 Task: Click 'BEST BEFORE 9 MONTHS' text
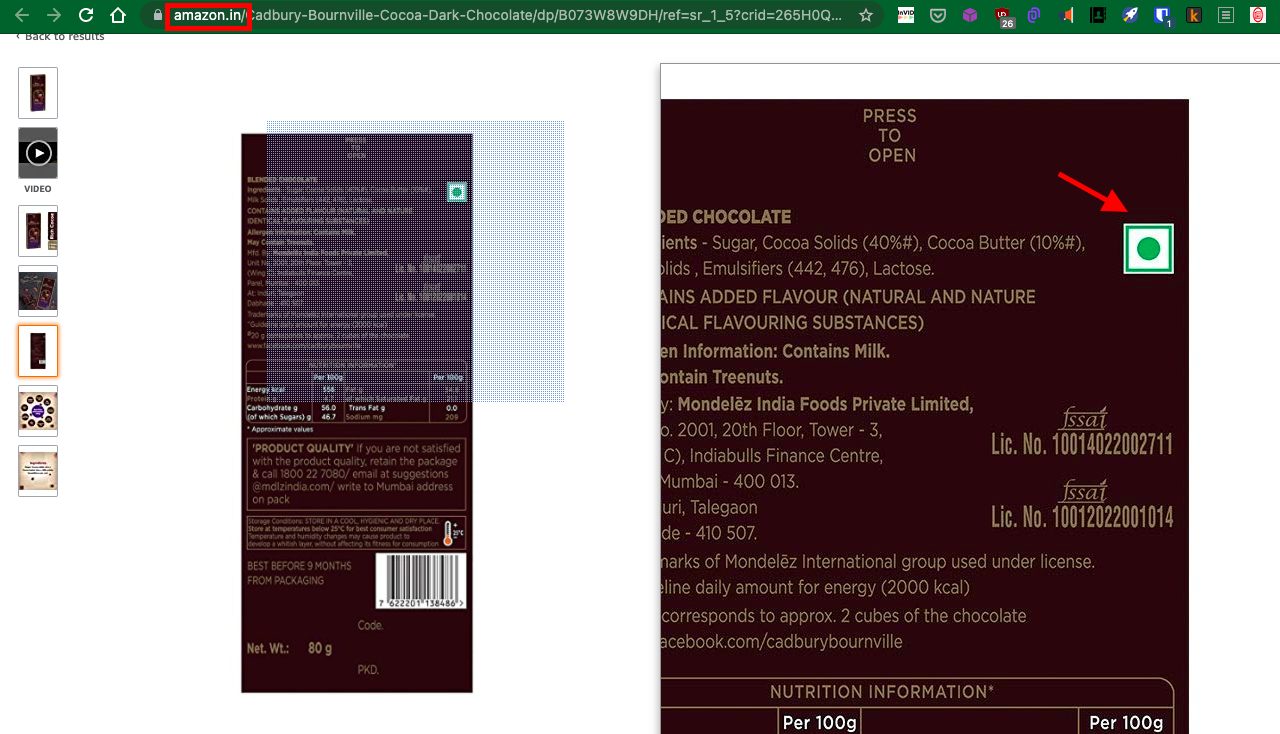point(299,566)
